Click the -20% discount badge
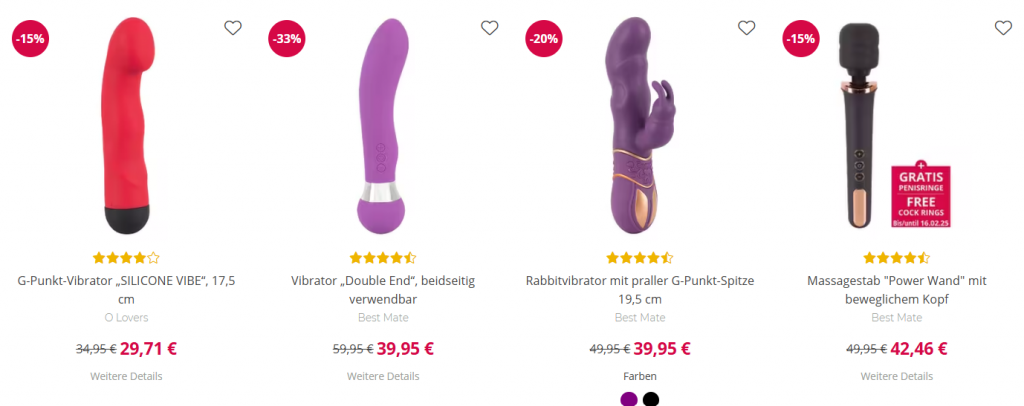 pos(544,39)
